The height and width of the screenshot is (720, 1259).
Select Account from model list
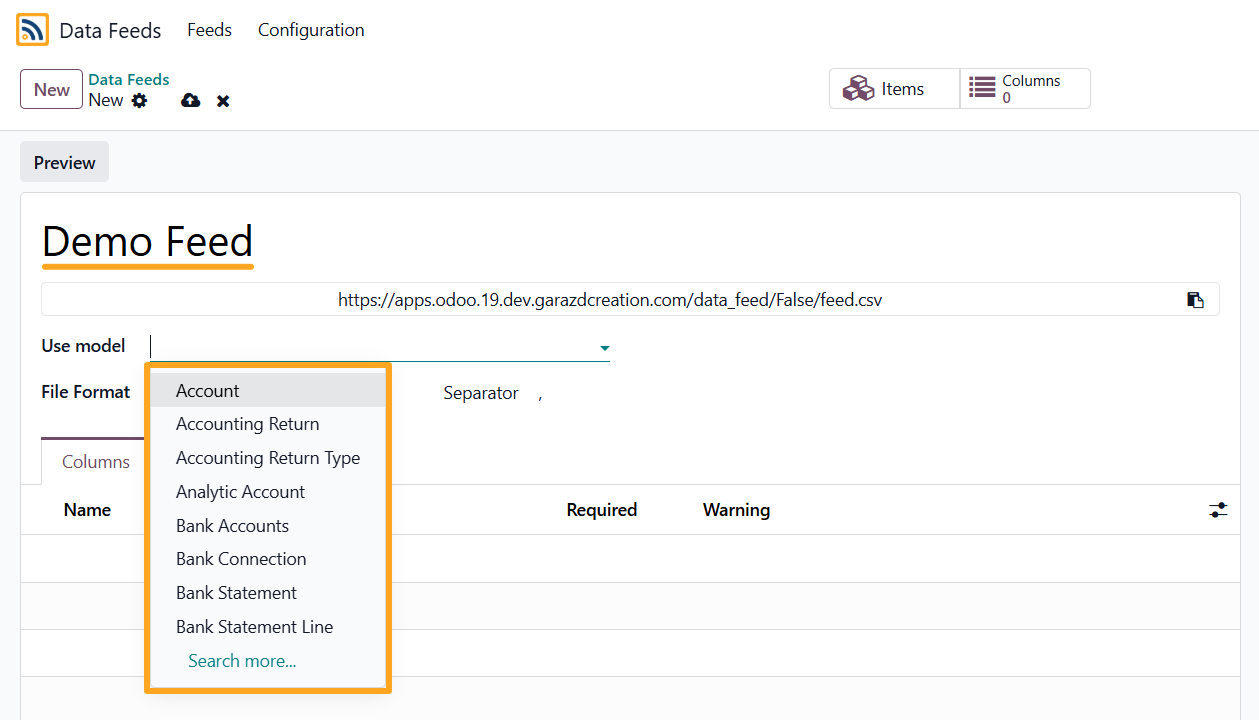pyautogui.click(x=208, y=391)
